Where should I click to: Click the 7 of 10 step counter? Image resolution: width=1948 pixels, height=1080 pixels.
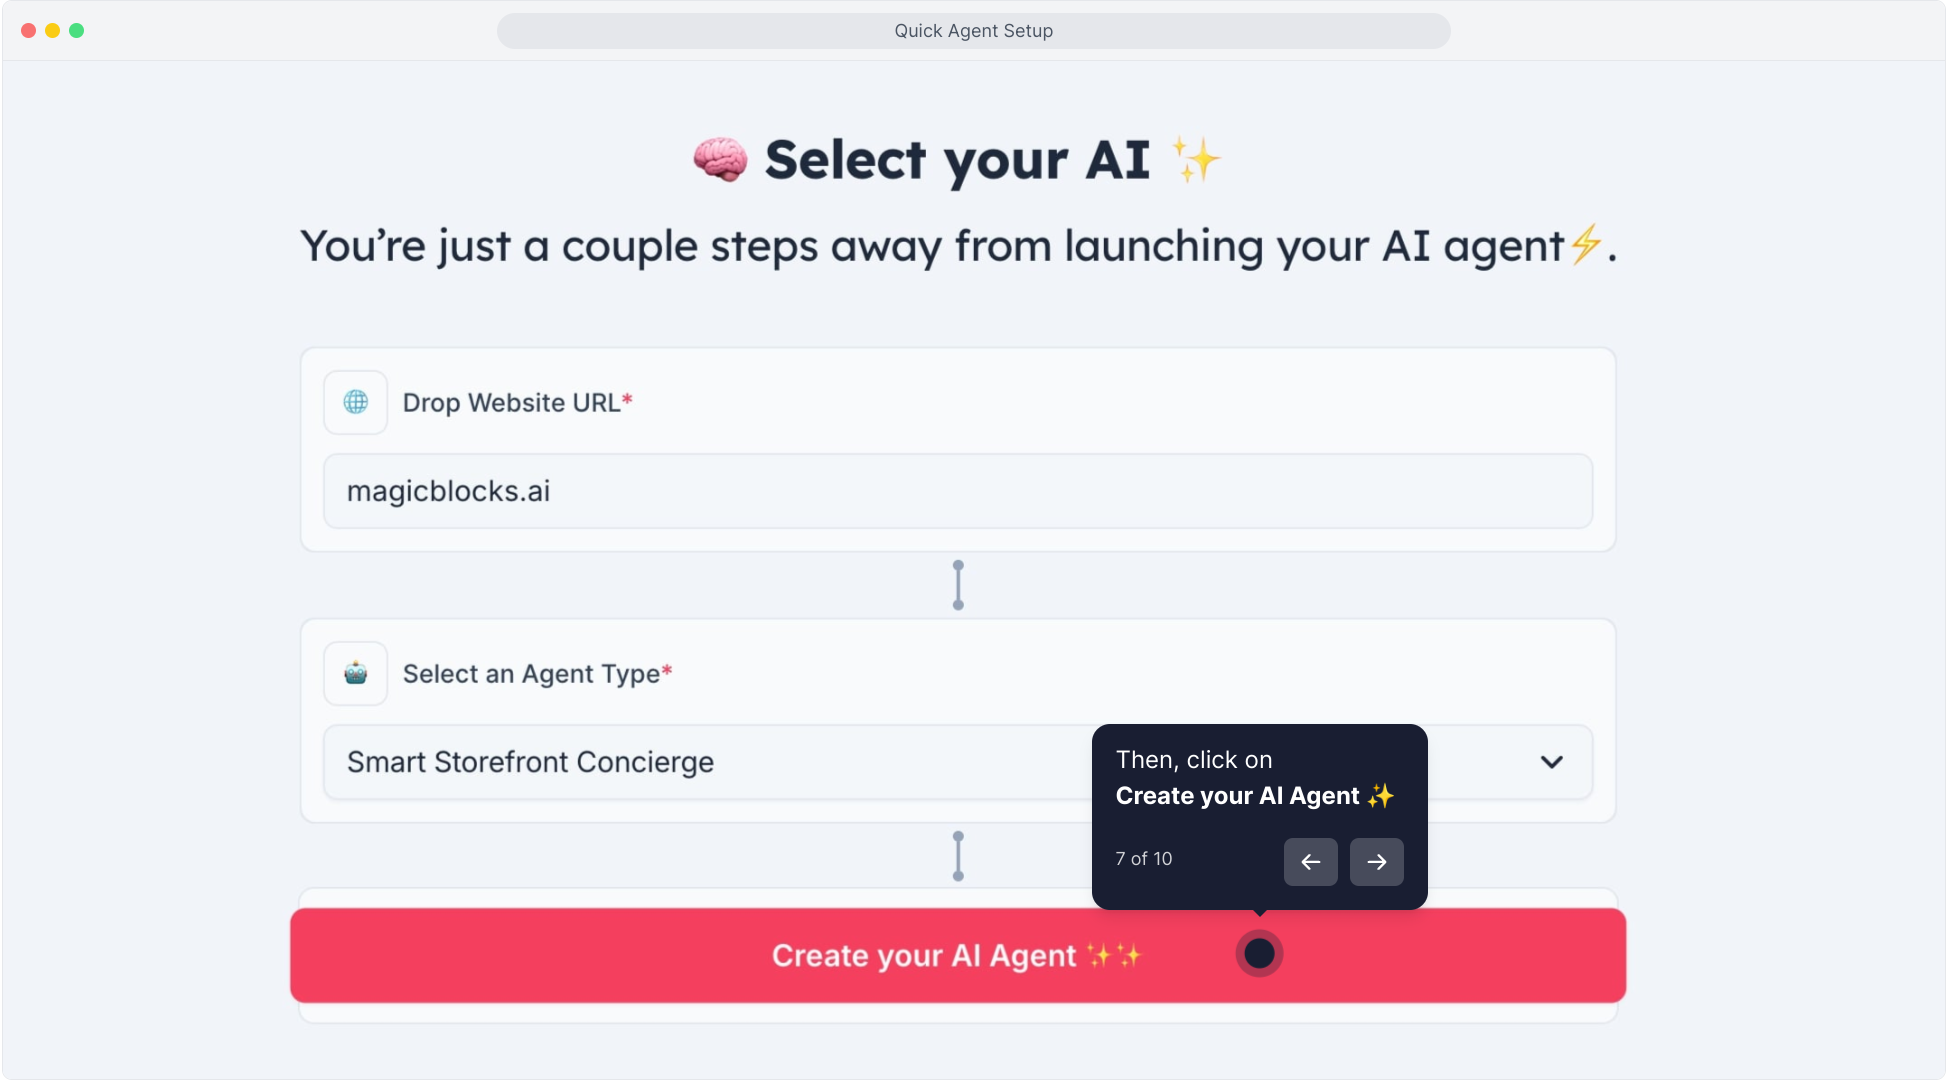1144,859
